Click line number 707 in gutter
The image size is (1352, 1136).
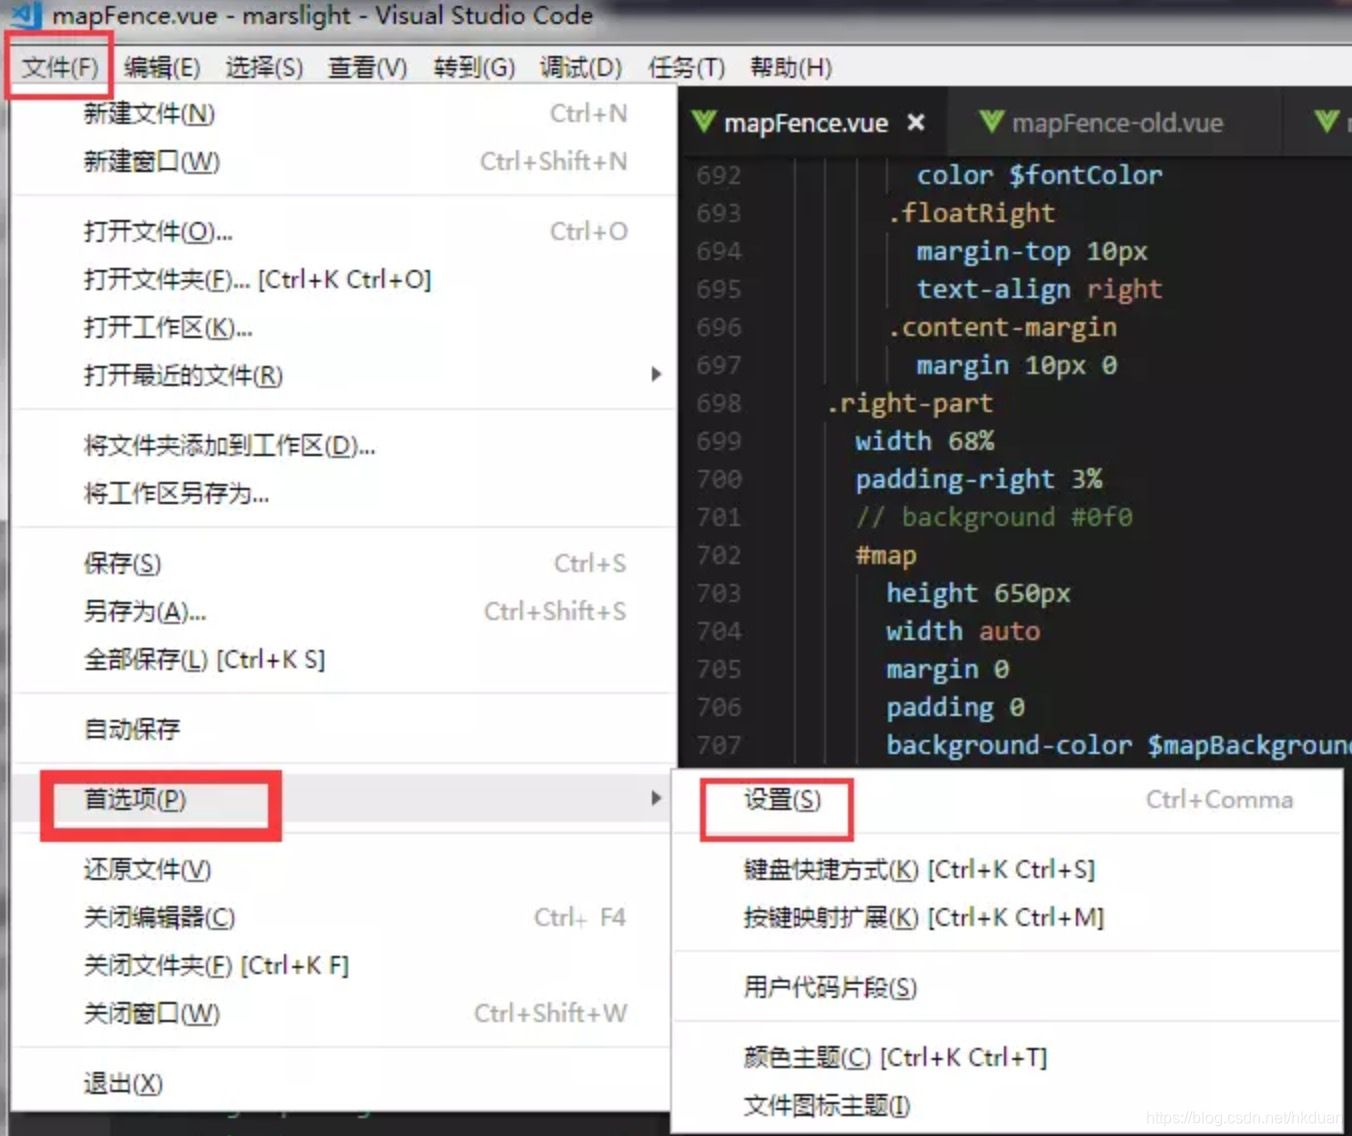tap(719, 745)
